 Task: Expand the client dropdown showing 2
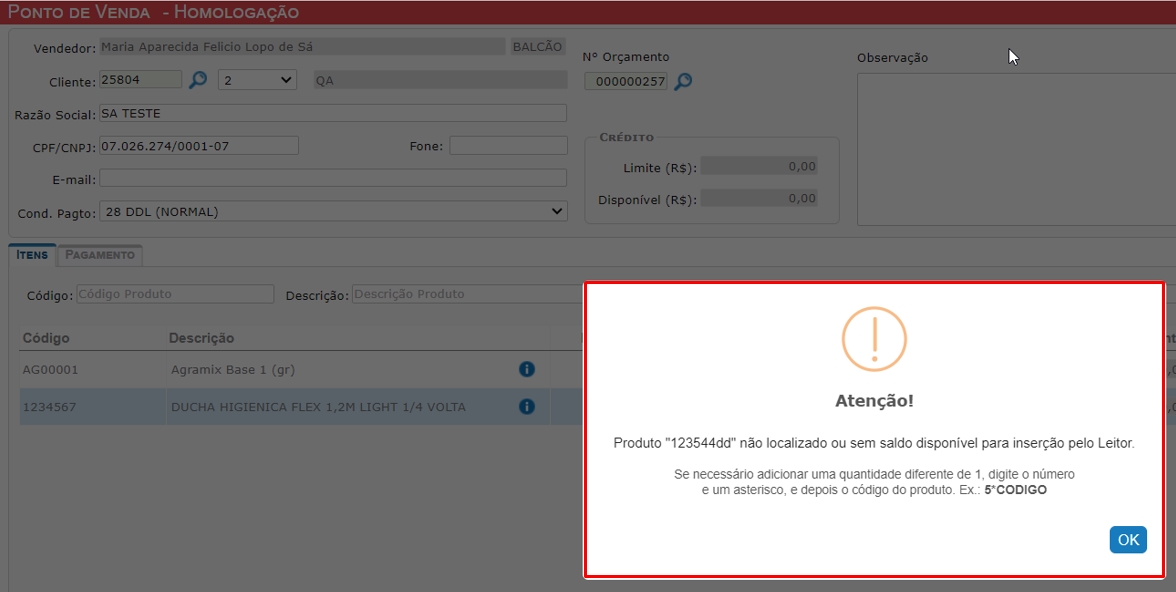[257, 80]
